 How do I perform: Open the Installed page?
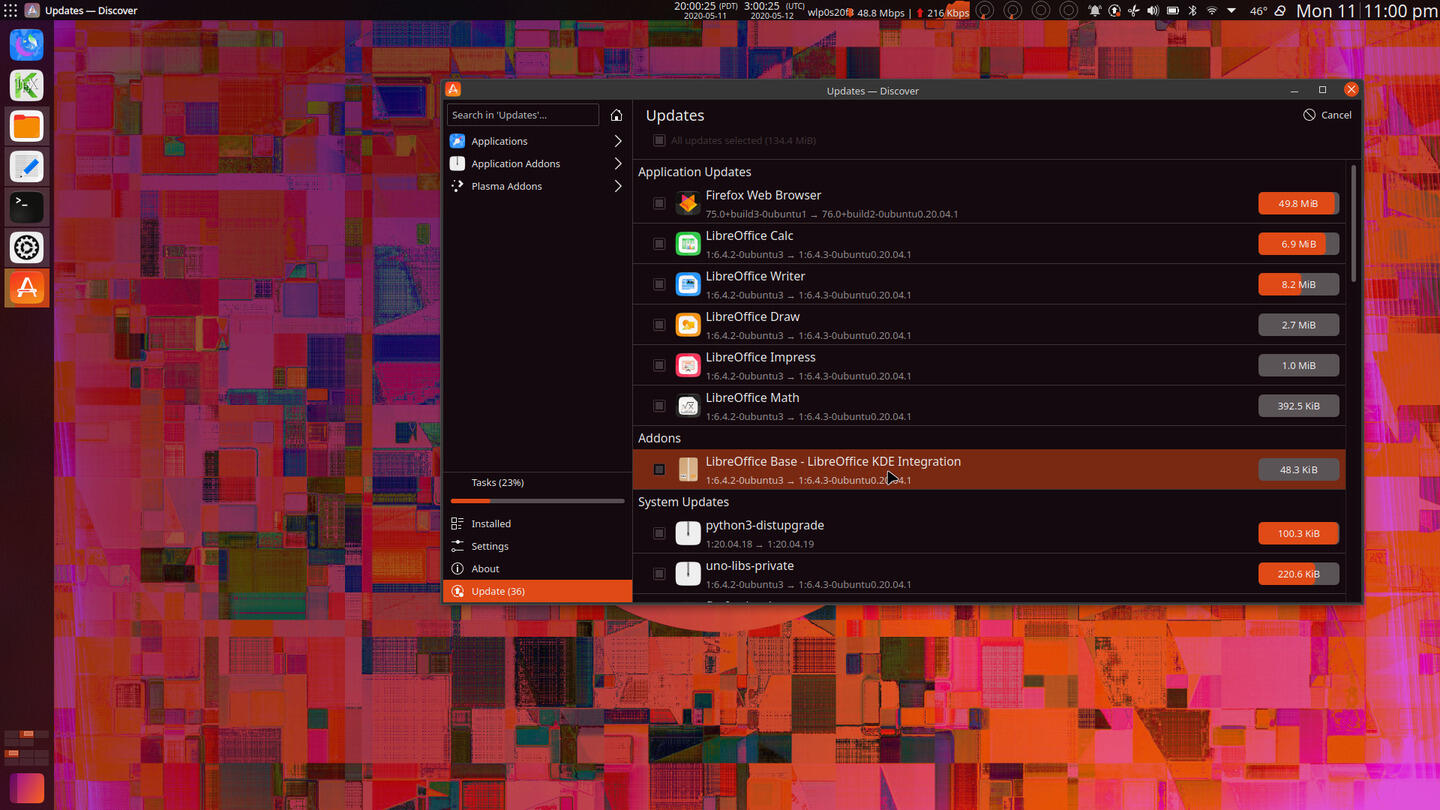pos(537,523)
